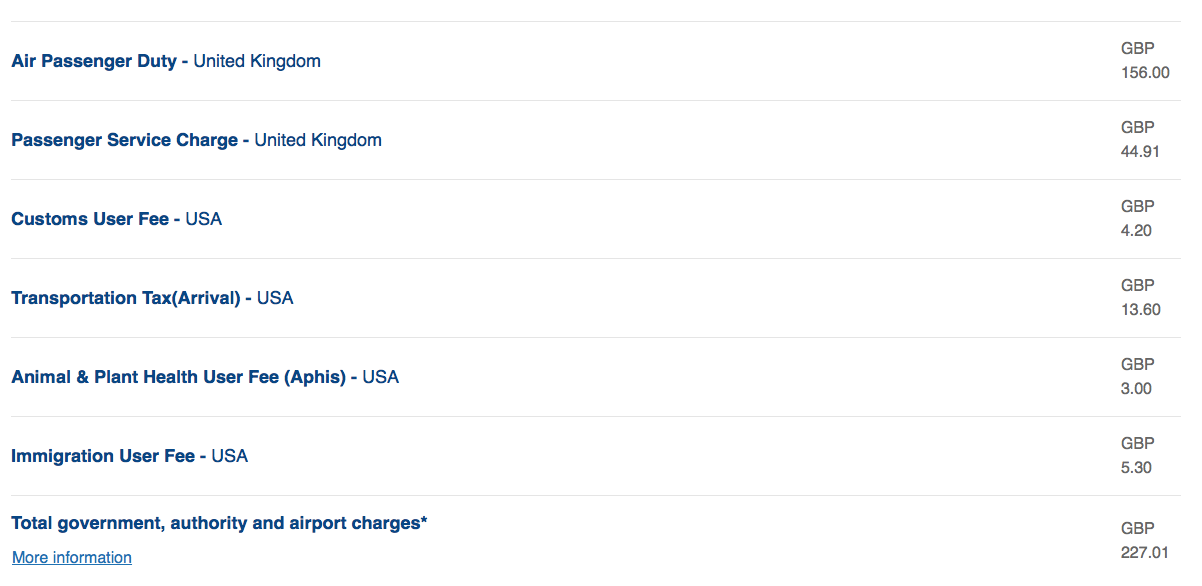Click United Kingdom beside Air Passenger Duty
Viewport: 1202px width, 586px height.
coord(257,61)
